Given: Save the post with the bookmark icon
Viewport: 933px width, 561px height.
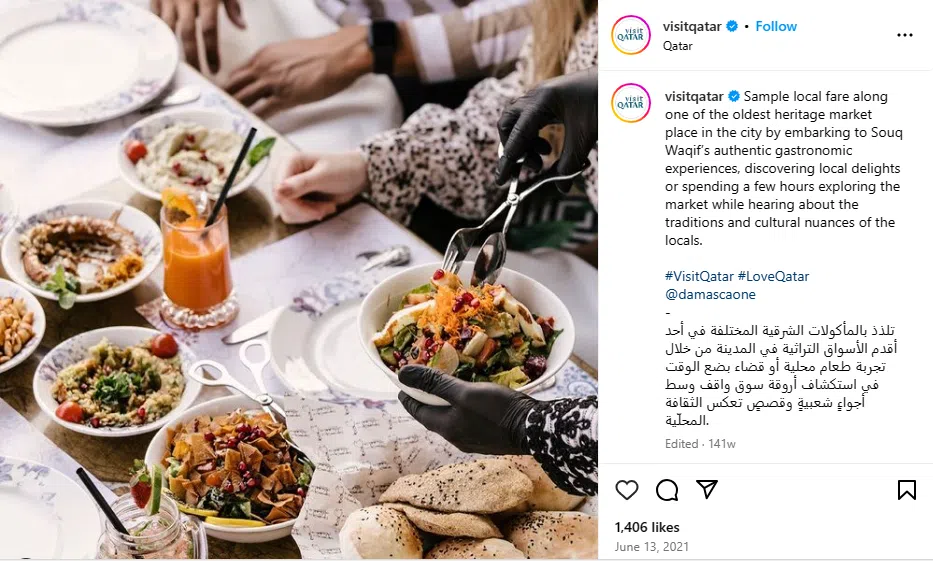Looking at the screenshot, I should [x=906, y=490].
